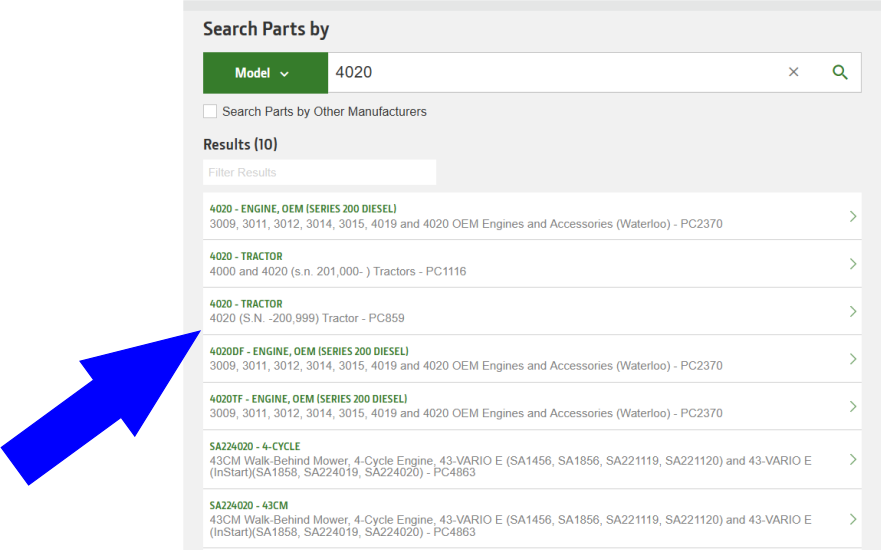Click chevron on SA224020 - 4-CYCLE row
This screenshot has height=550, width=881.
click(853, 460)
